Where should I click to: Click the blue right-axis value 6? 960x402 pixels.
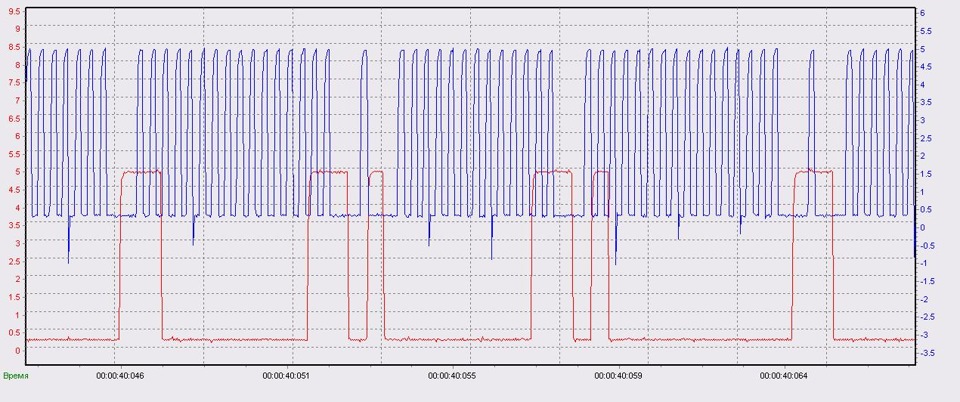(x=922, y=13)
